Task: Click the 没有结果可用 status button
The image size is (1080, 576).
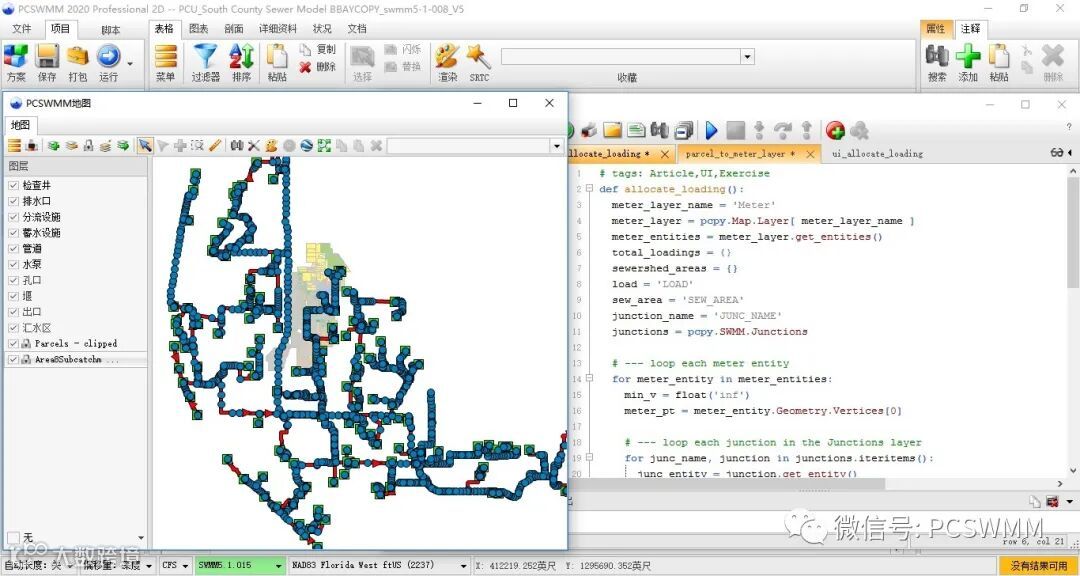Action: (1038, 566)
